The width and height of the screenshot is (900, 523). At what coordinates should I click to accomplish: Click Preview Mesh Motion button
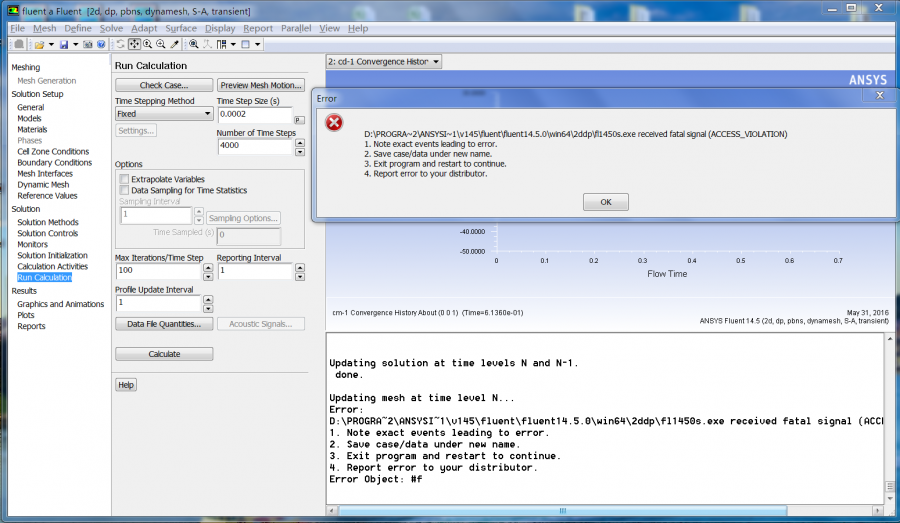pyautogui.click(x=261, y=85)
